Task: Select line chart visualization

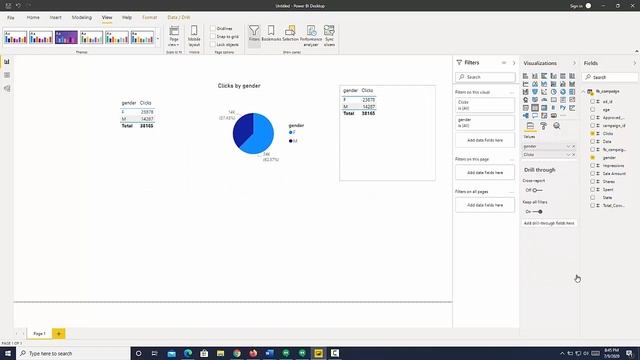Action: pyautogui.click(x=525, y=84)
